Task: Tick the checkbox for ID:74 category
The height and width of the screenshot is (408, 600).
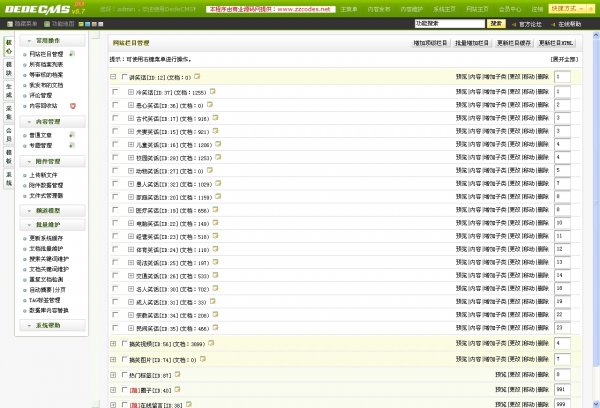Action: (x=124, y=359)
